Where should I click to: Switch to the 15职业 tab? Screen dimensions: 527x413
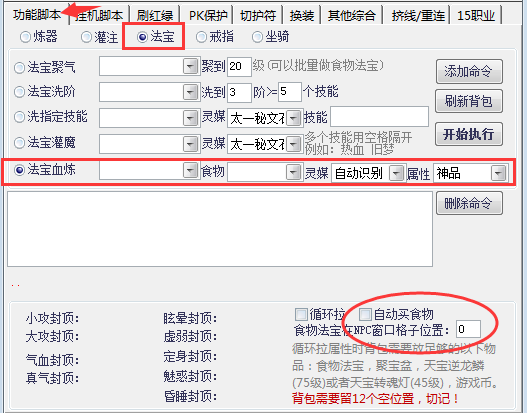tap(476, 15)
